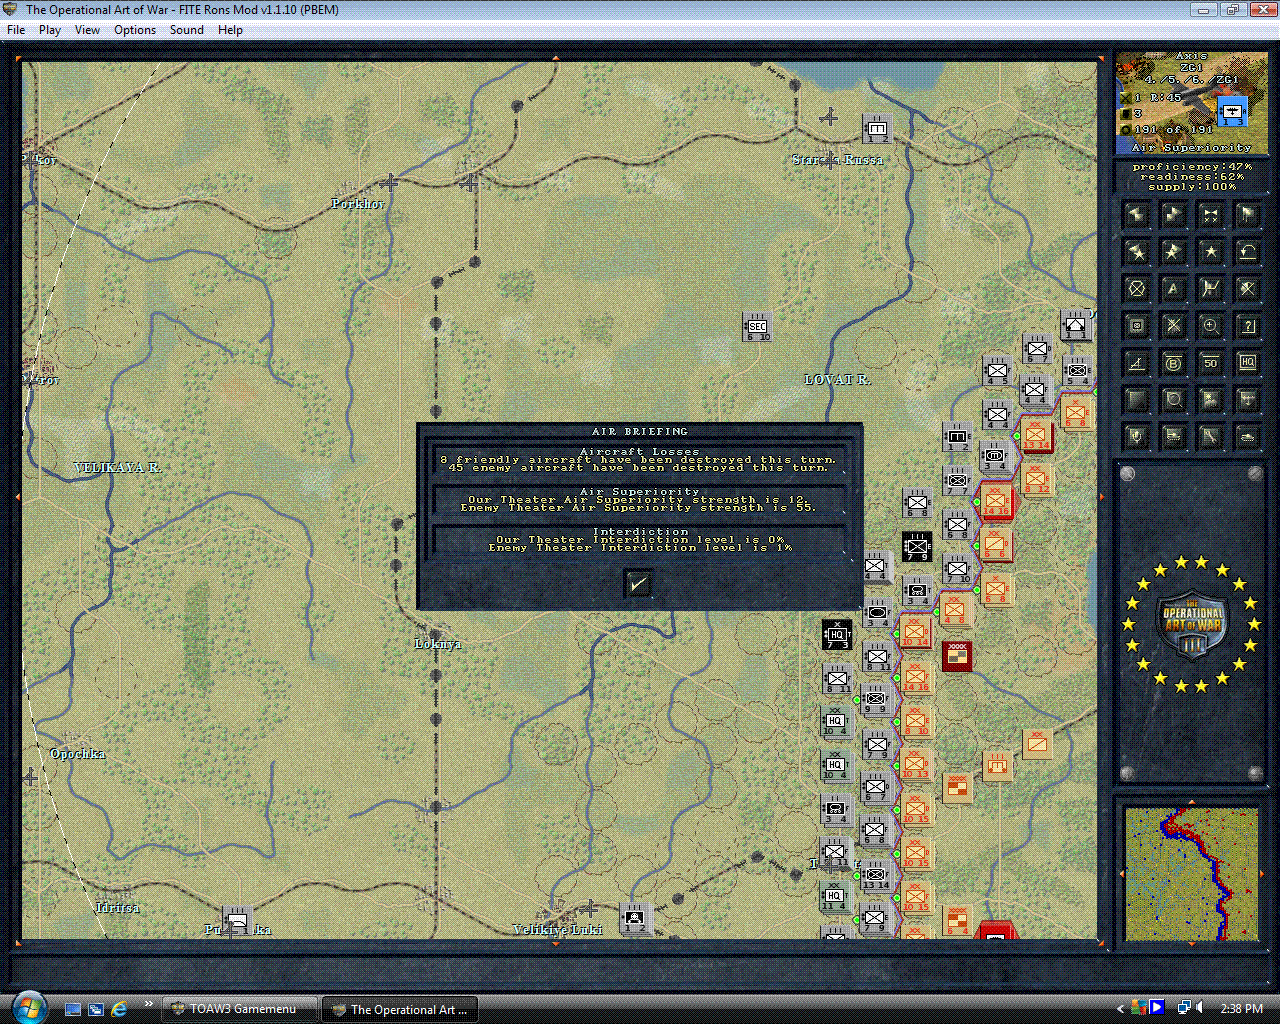This screenshot has width=1280, height=1024.
Task: Open the Sound menu
Action: click(x=187, y=30)
